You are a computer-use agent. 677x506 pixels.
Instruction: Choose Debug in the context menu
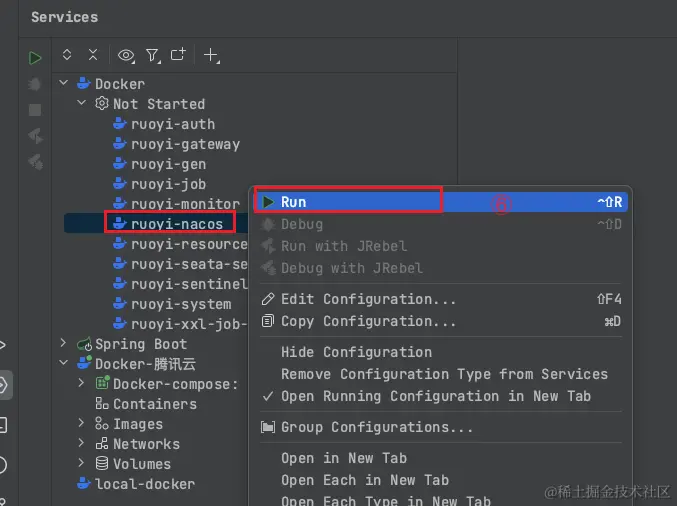coord(440,224)
